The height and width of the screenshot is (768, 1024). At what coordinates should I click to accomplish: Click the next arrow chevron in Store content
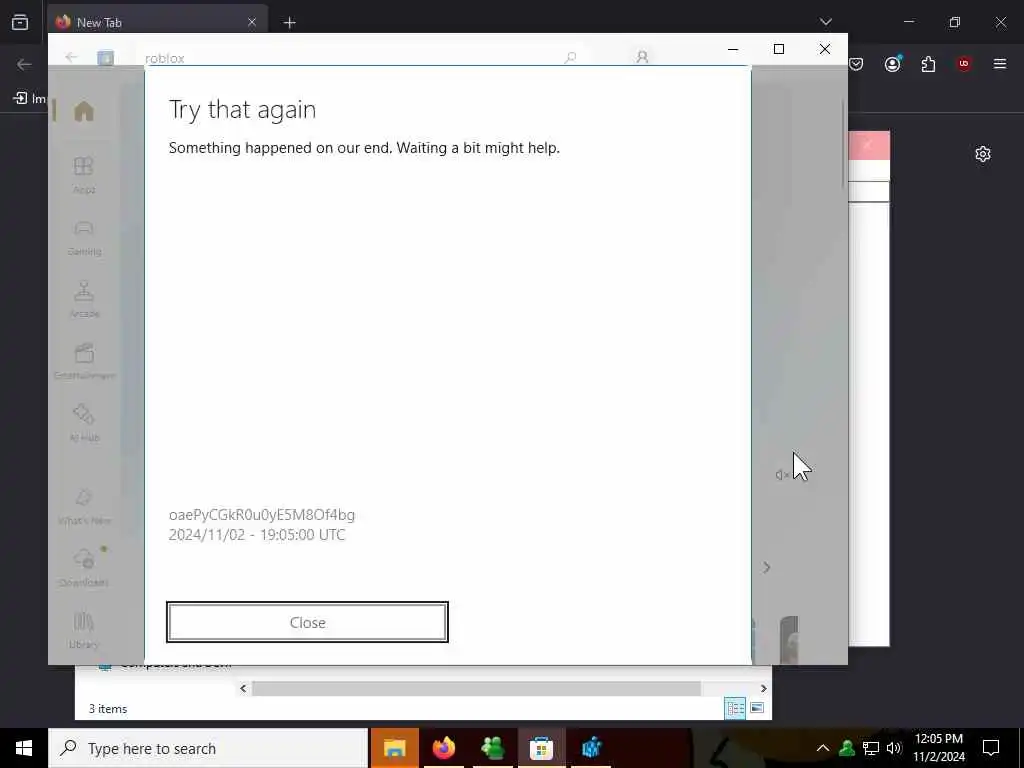[x=767, y=568]
